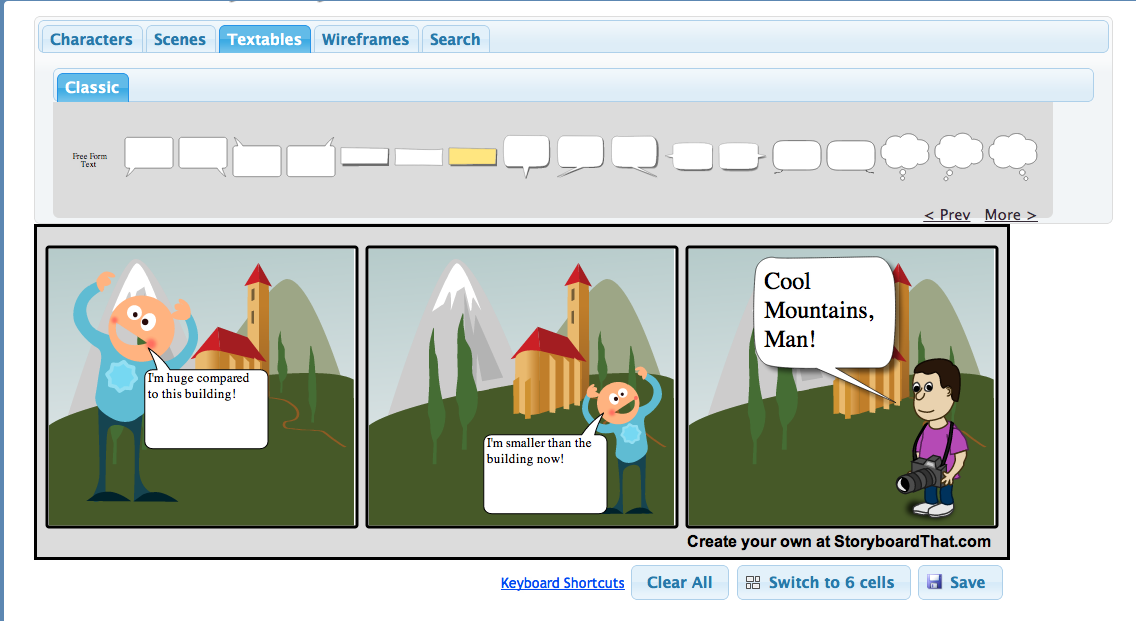This screenshot has height=621, width=1136.
Task: Select the Classic category tab
Action: (91, 87)
